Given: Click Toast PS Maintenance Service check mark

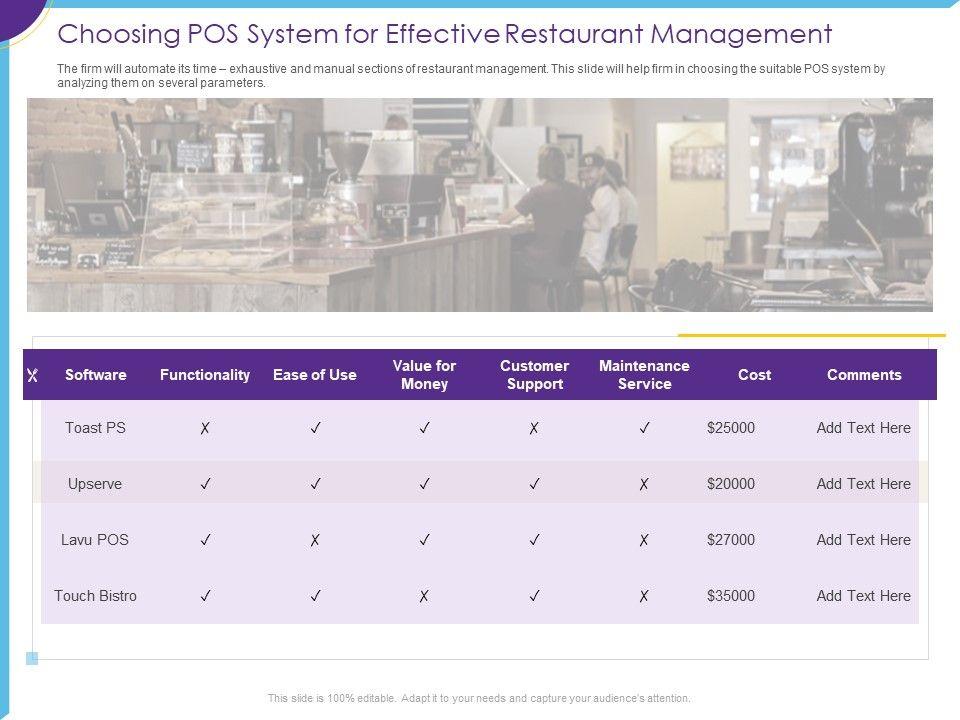Looking at the screenshot, I should (x=644, y=428).
